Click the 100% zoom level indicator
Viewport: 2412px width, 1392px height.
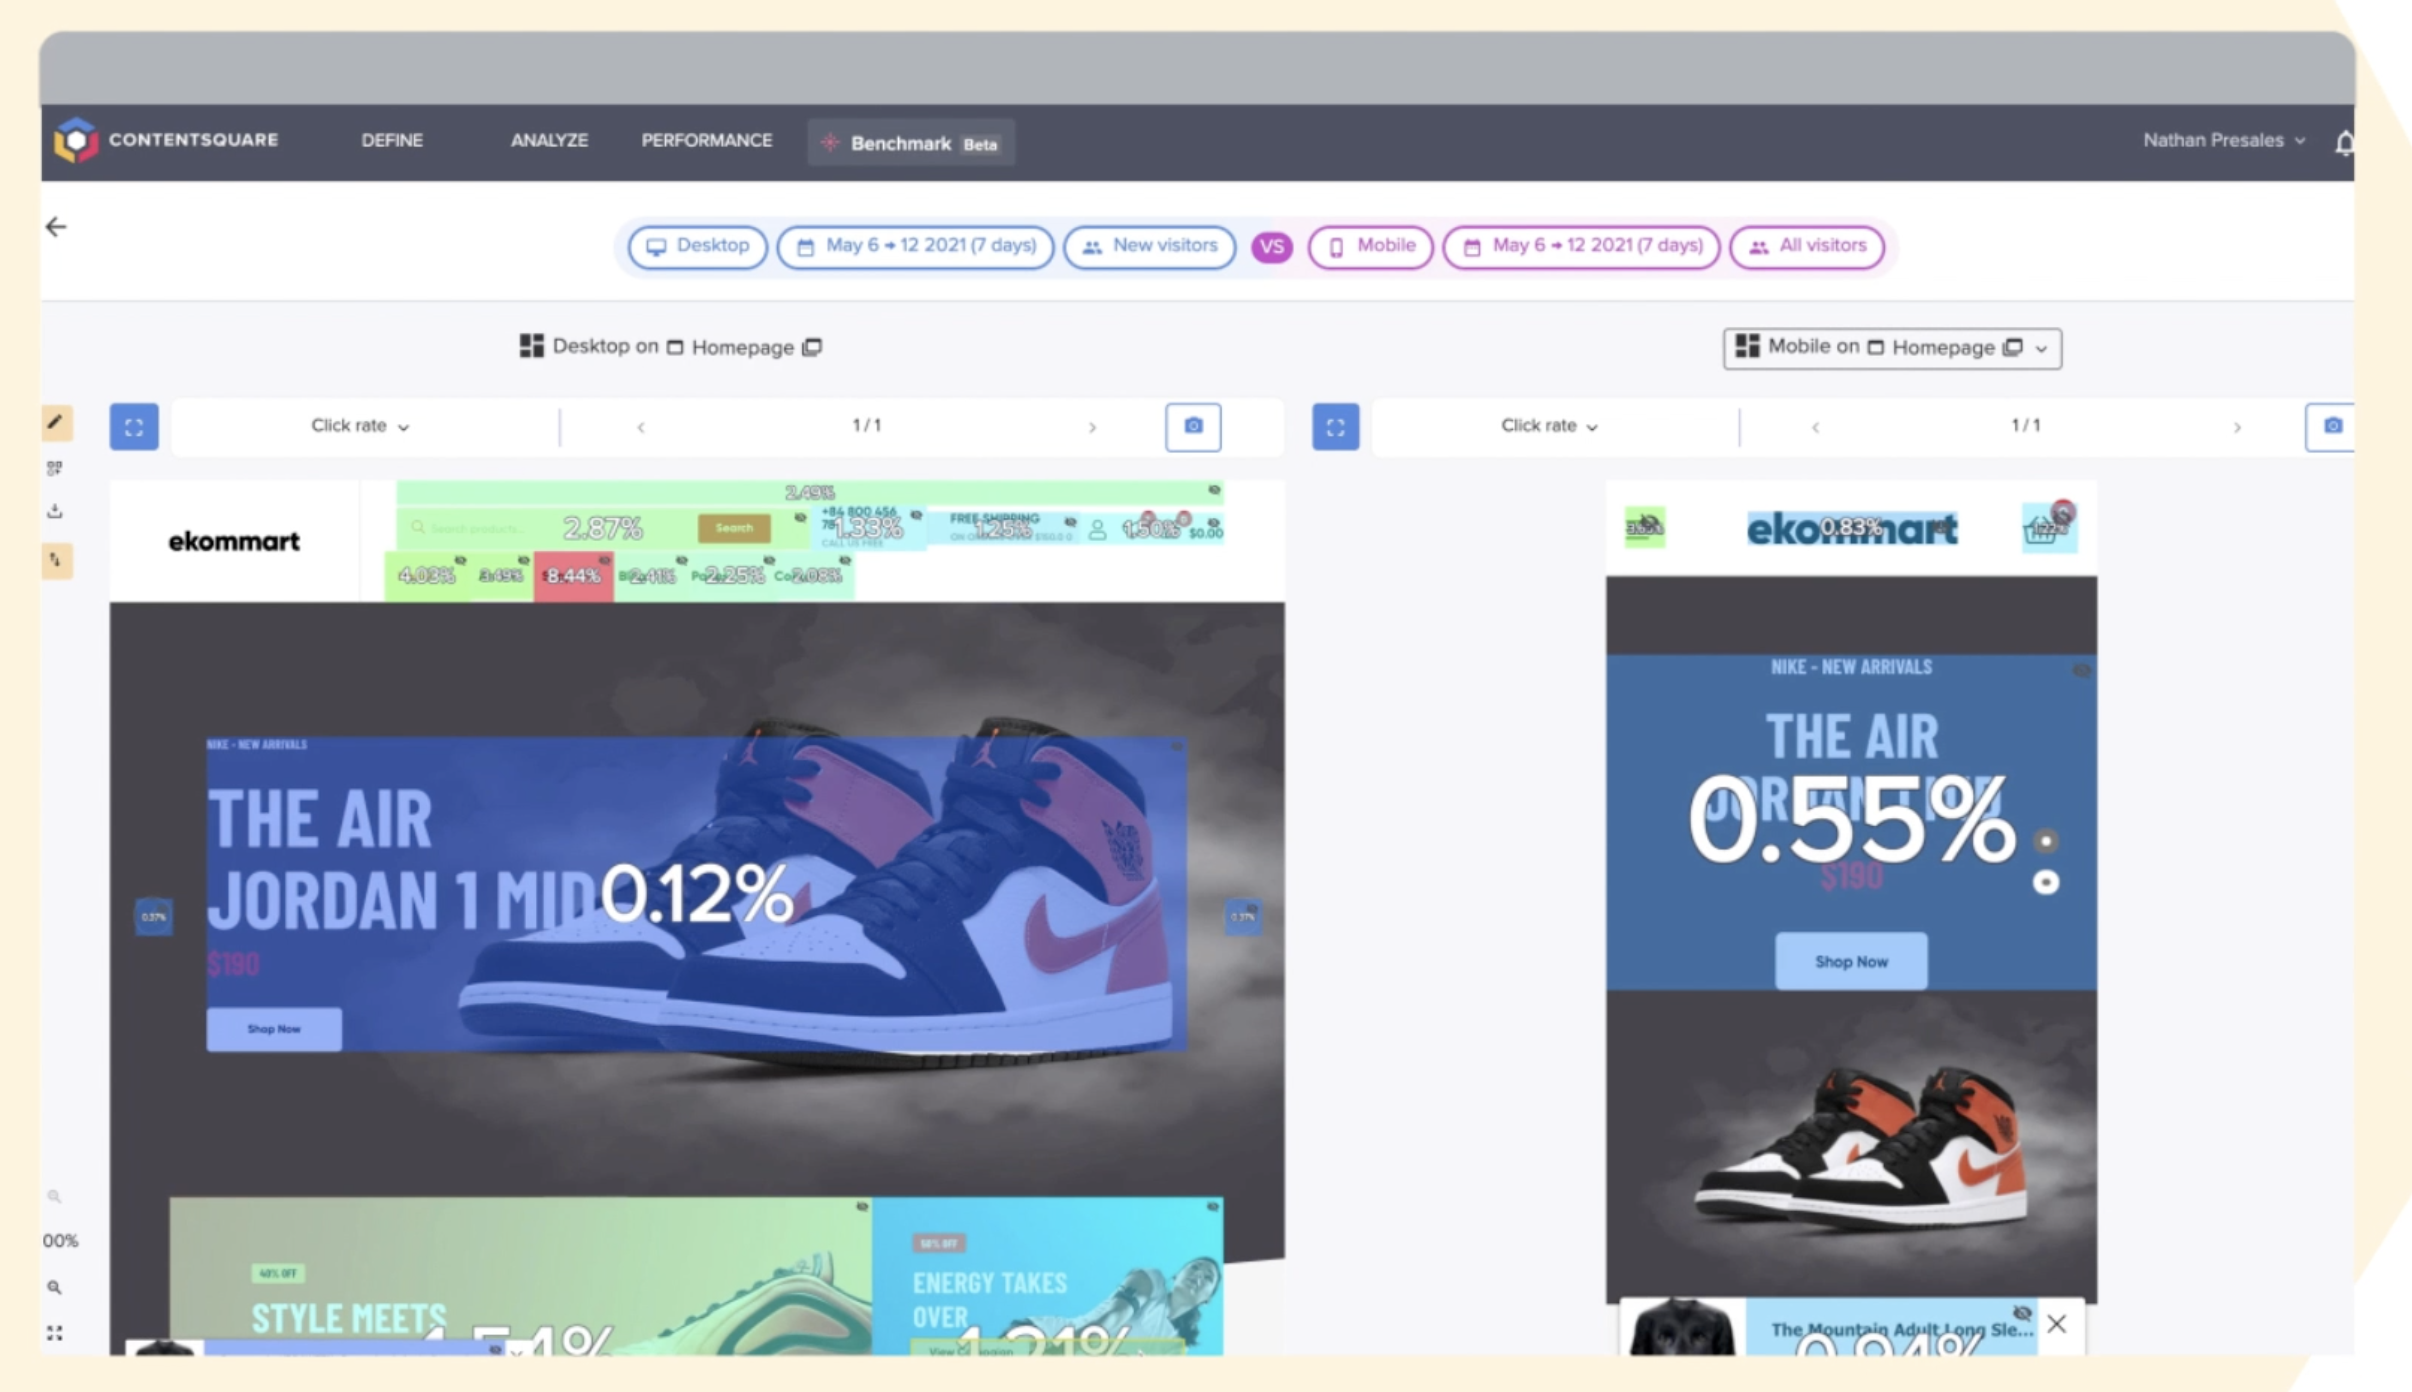(x=58, y=1240)
